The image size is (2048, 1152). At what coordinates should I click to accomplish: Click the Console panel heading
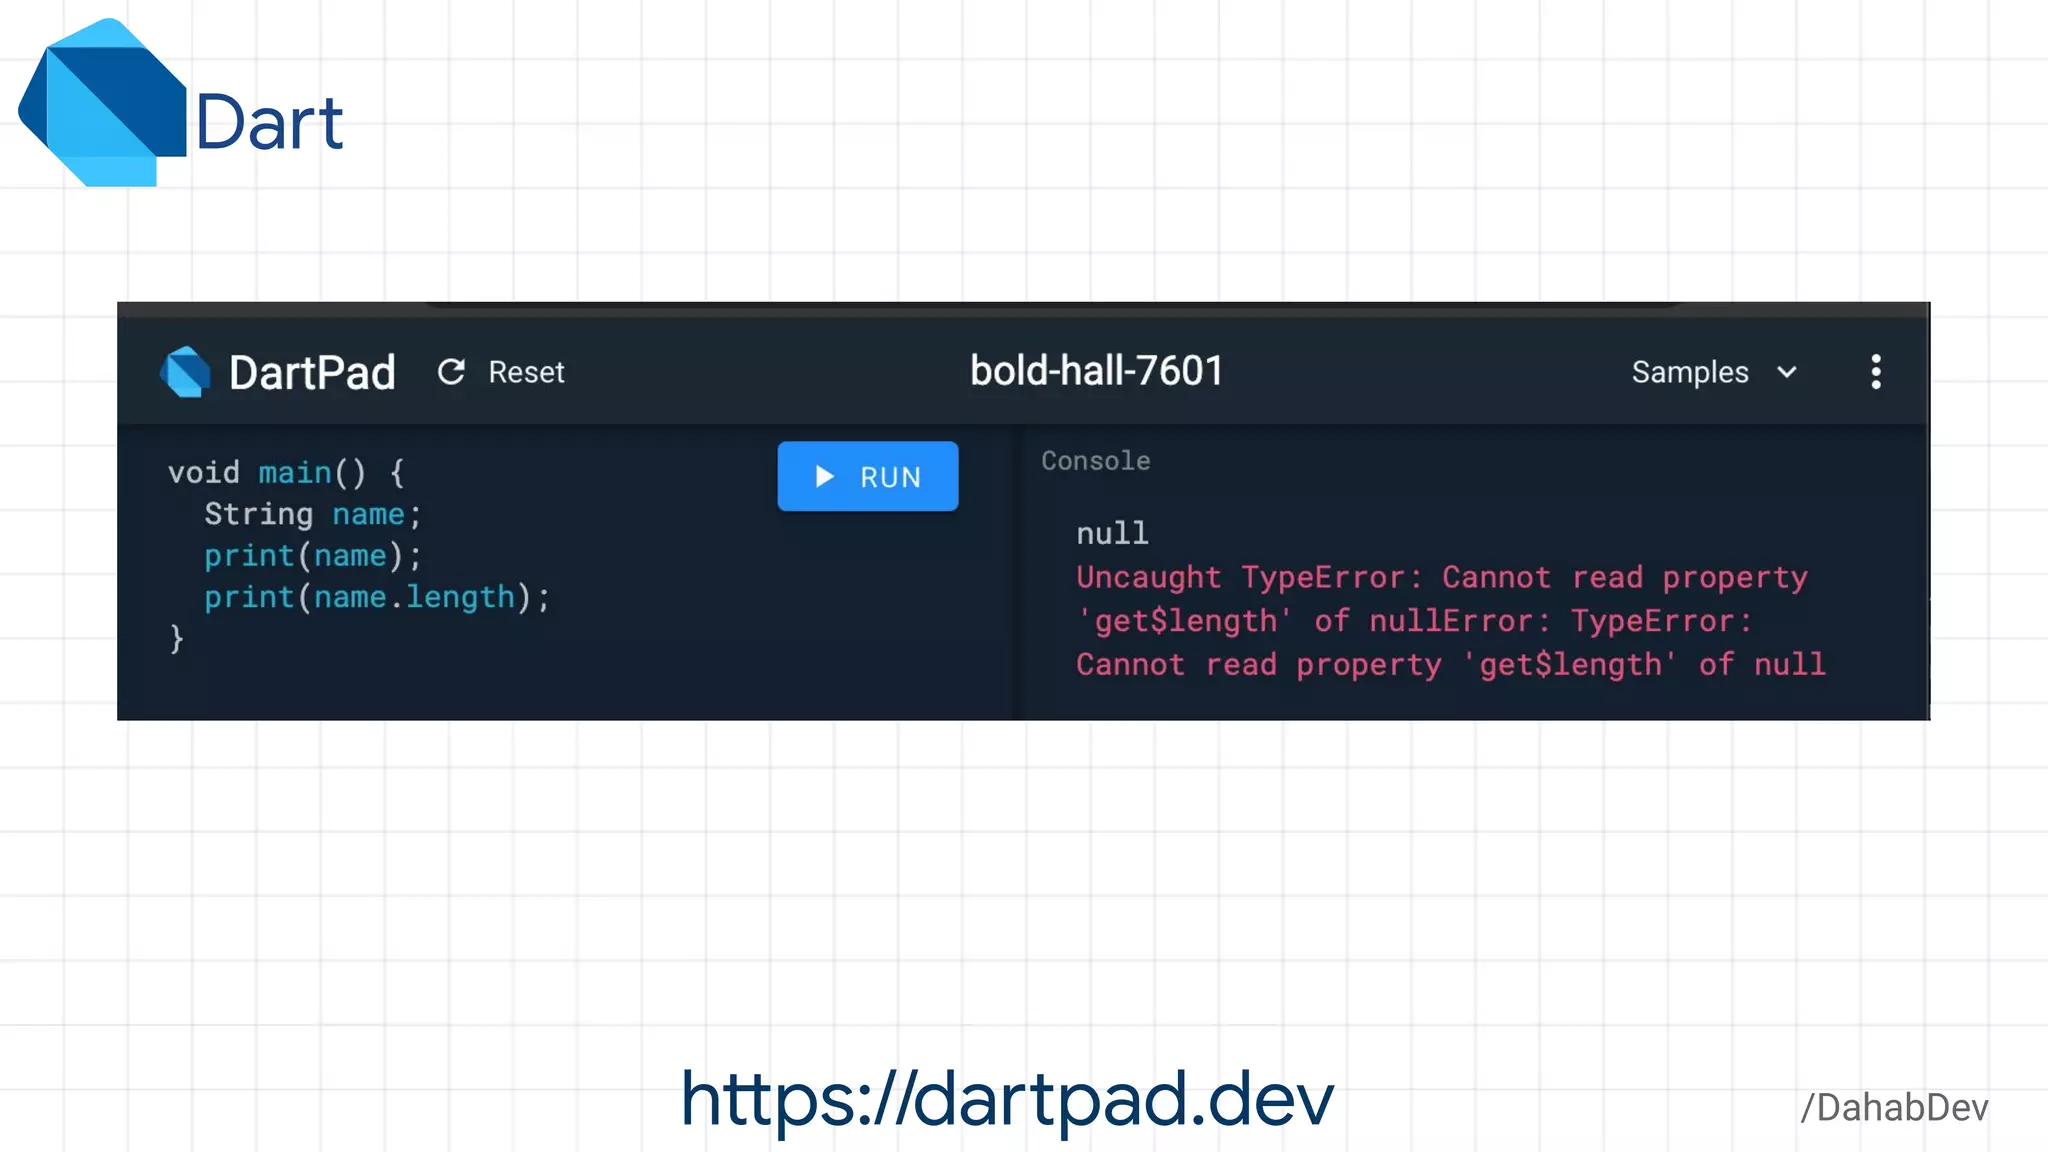(x=1096, y=461)
